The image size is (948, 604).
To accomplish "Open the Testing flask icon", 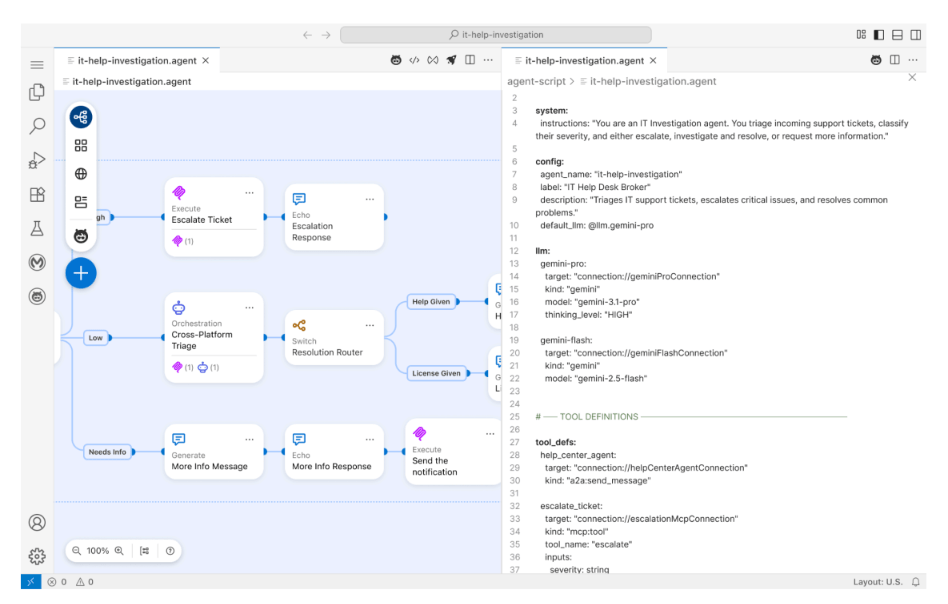I will coord(37,228).
